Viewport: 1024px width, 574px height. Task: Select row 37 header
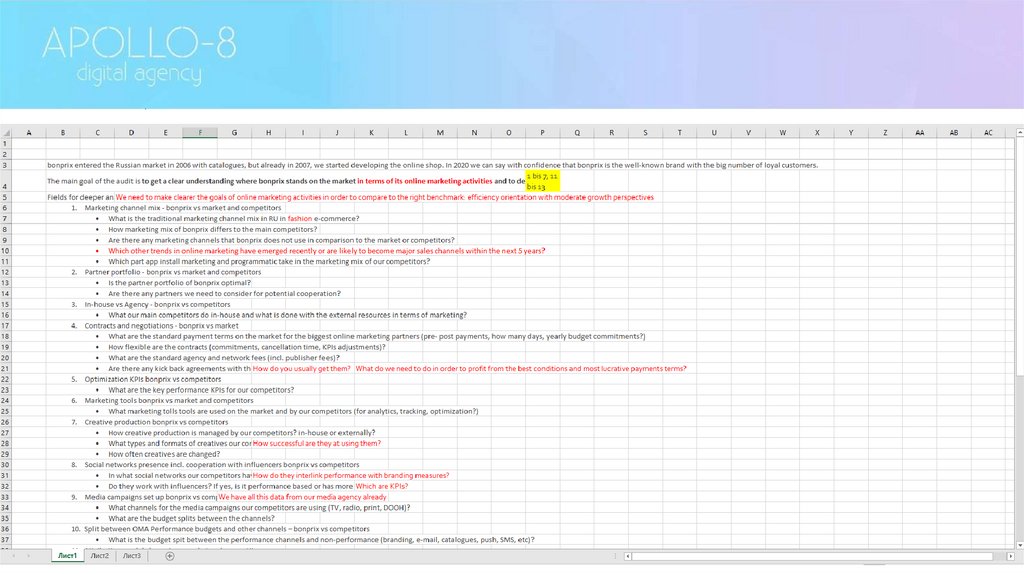5,540
